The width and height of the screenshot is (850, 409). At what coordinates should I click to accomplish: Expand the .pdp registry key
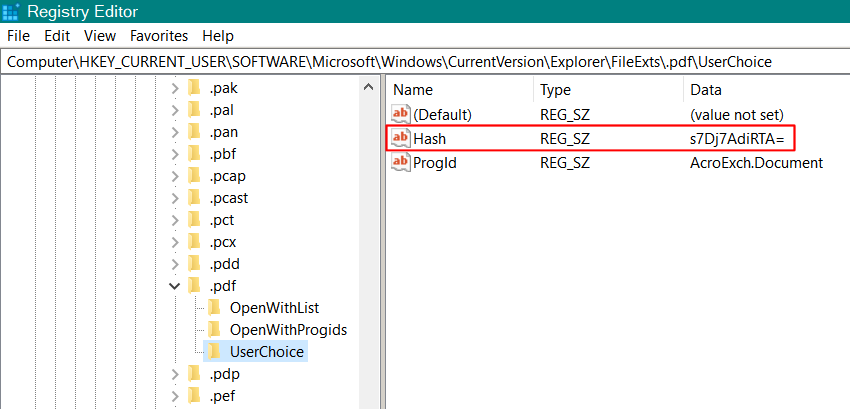175,374
